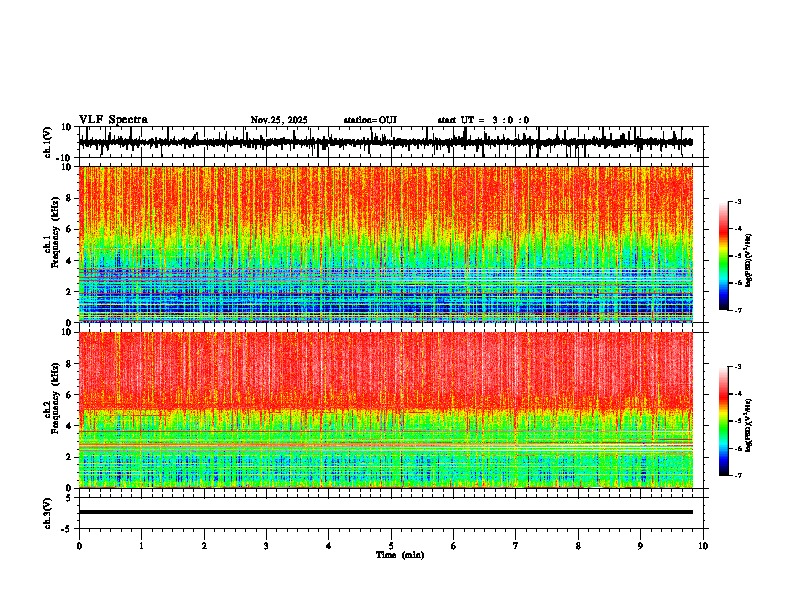Click the "station=OUI" header label

370,120
